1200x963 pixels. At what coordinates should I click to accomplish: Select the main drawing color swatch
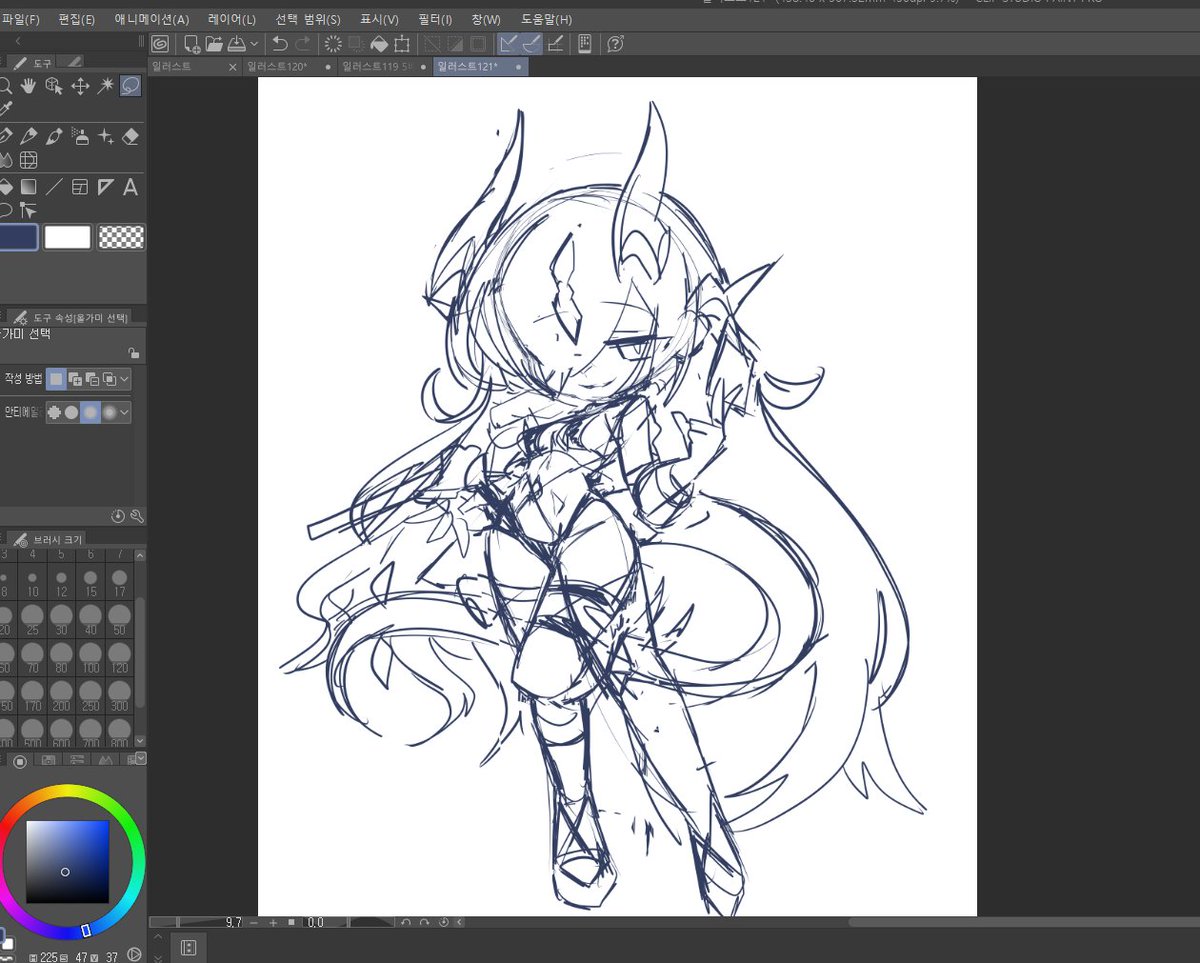point(18,237)
